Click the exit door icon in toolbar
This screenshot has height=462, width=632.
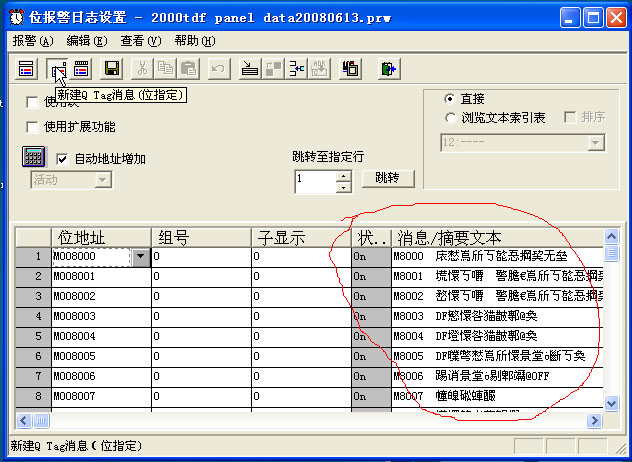(388, 68)
